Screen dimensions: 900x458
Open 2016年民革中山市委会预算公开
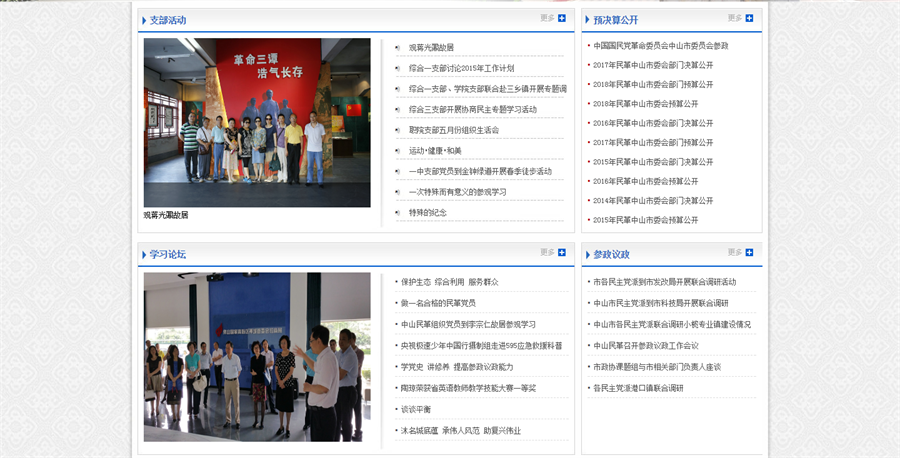click(x=646, y=181)
